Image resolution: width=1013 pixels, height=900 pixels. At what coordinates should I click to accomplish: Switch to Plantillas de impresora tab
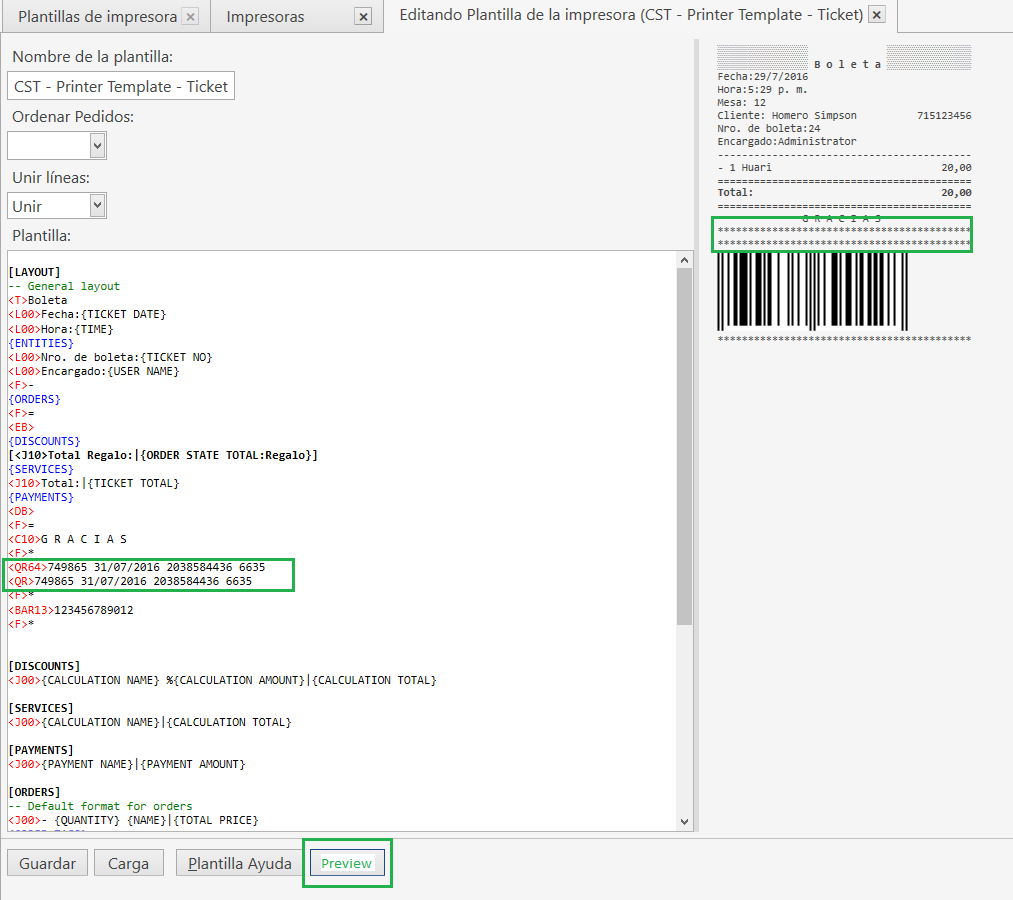98,17
